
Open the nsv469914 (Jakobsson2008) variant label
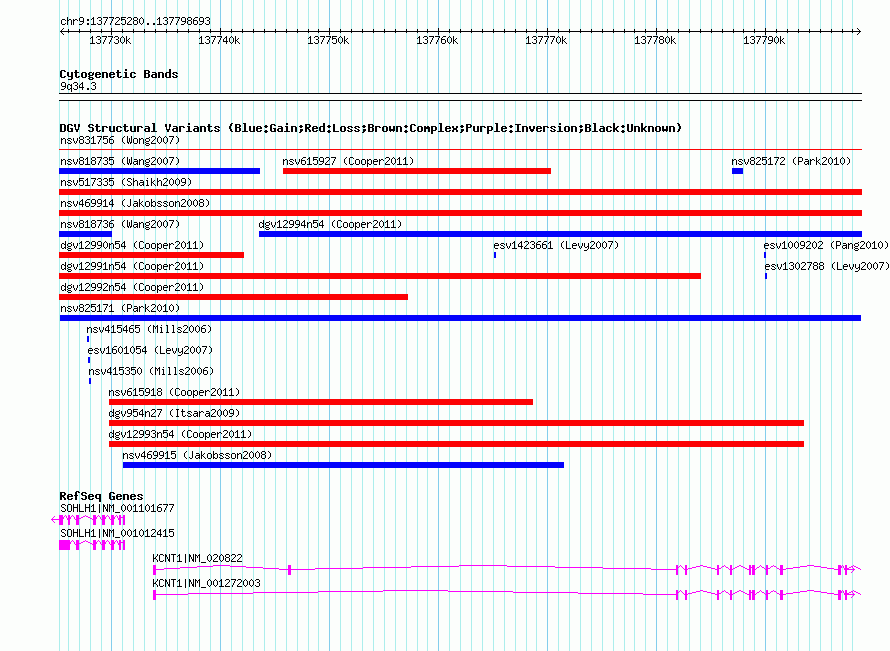point(135,203)
